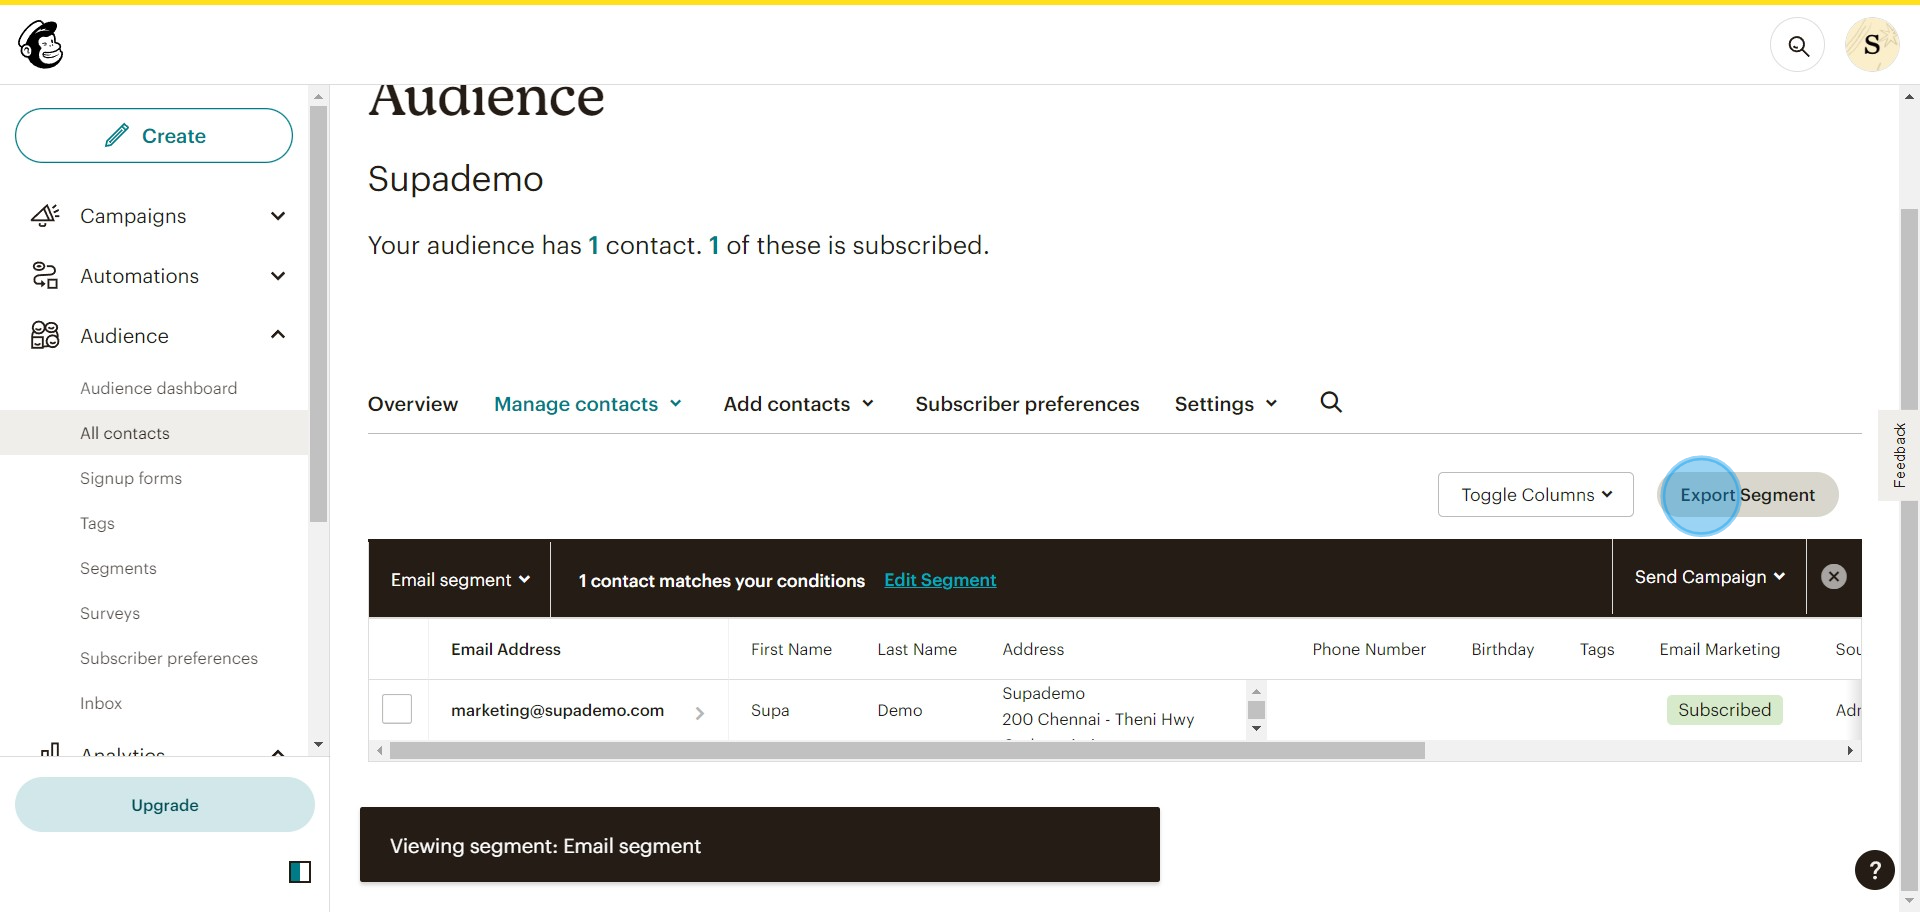
Task: Open the Settings dropdown
Action: coord(1226,404)
